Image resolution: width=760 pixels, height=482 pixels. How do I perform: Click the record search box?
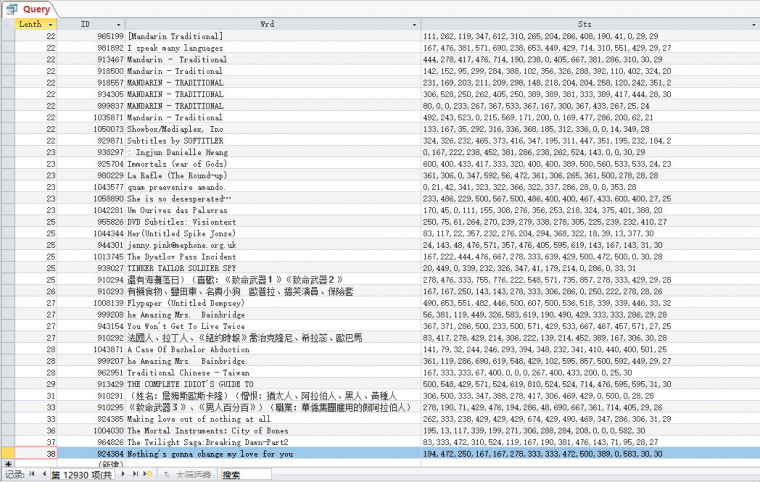pos(246,474)
